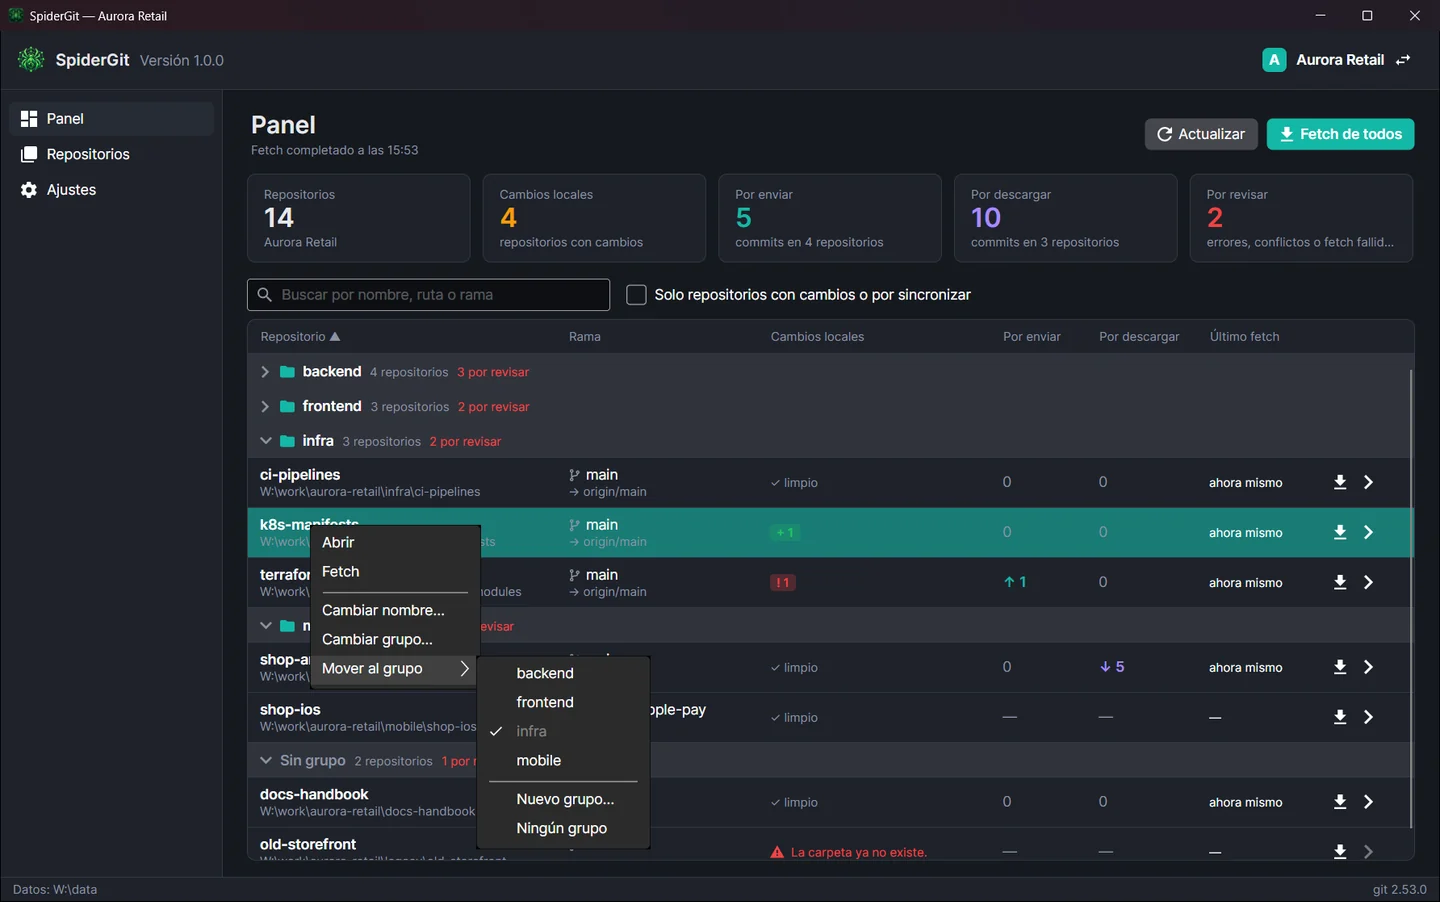Click the fetch icon in the docs-handbook row
The height and width of the screenshot is (902, 1440).
pos(1340,802)
